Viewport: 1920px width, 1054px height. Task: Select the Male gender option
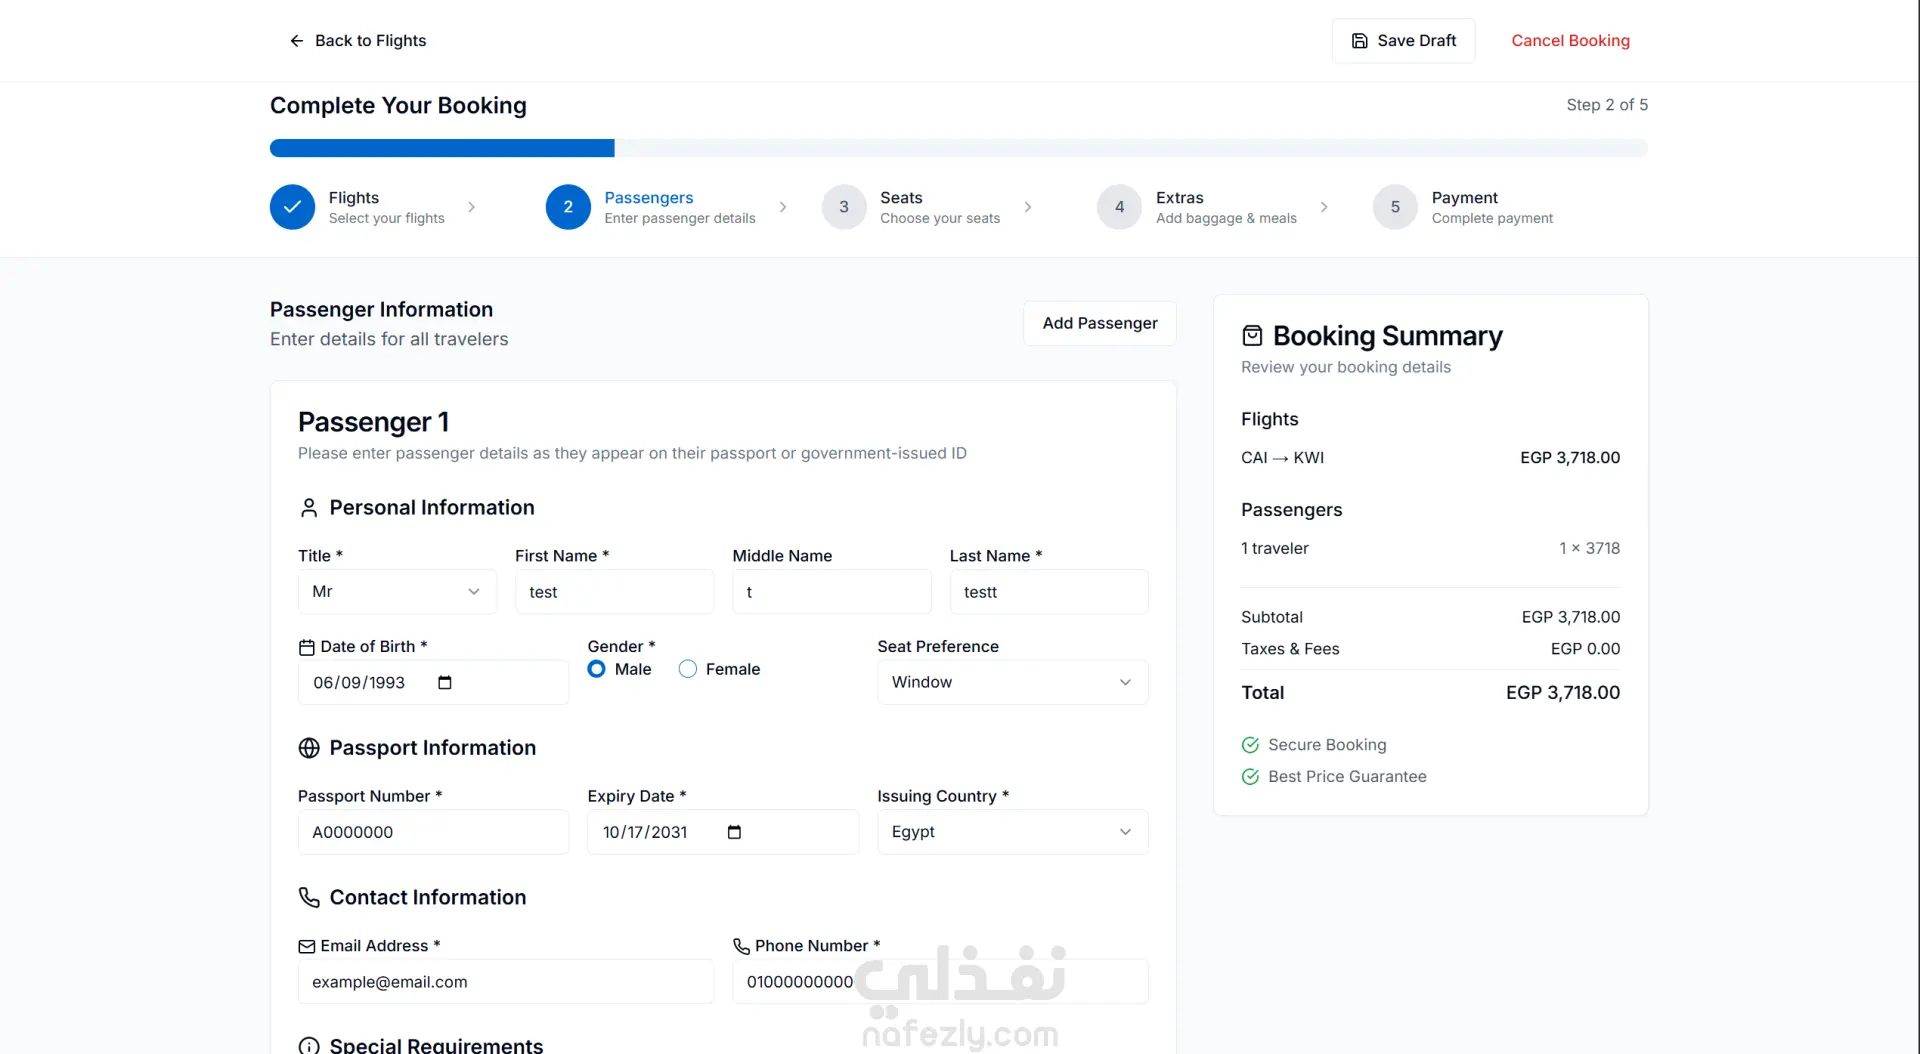597,669
